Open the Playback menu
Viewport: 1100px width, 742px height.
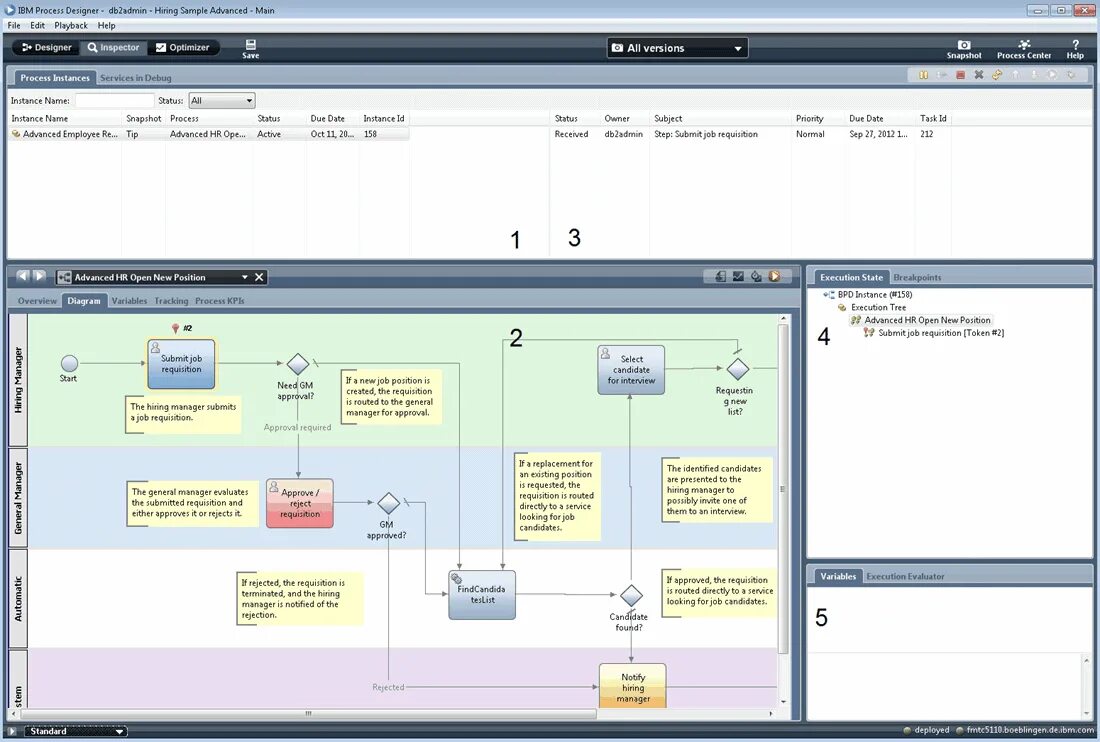[71, 25]
